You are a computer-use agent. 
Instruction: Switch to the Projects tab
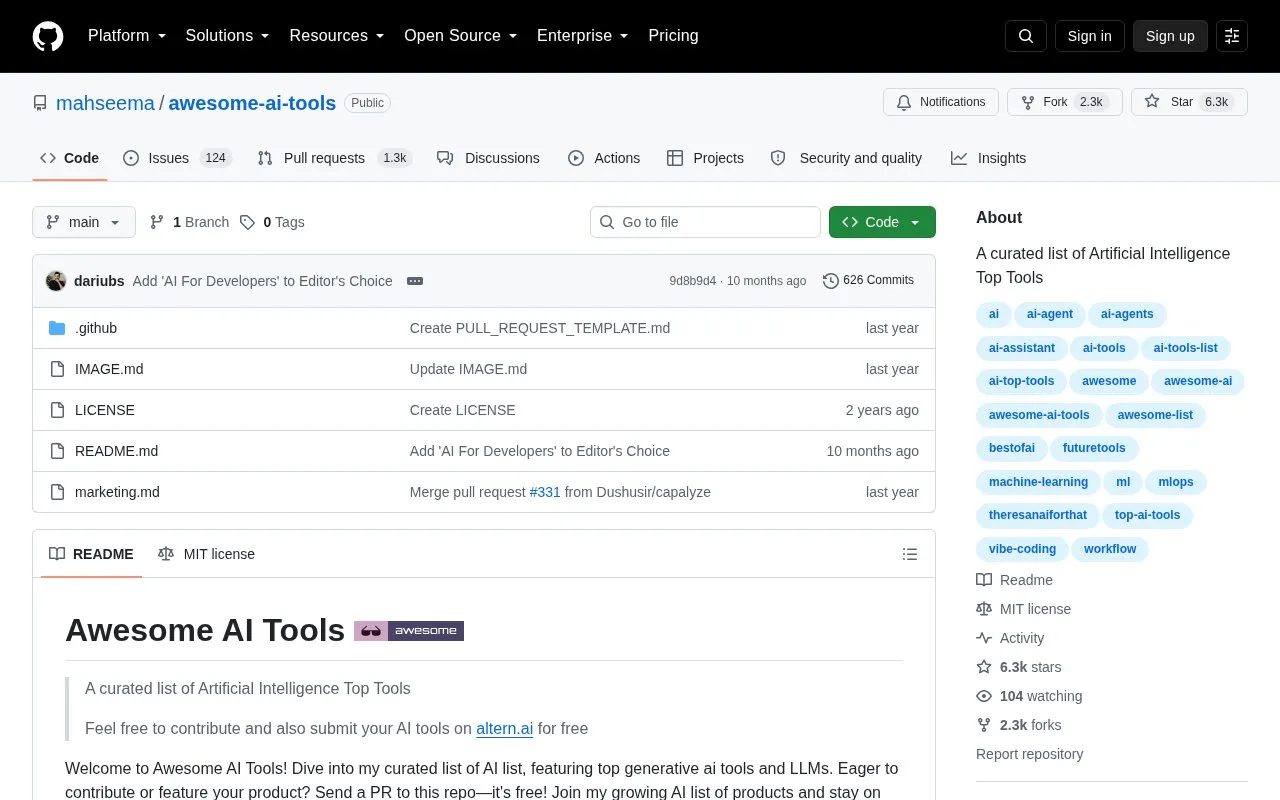pos(706,158)
